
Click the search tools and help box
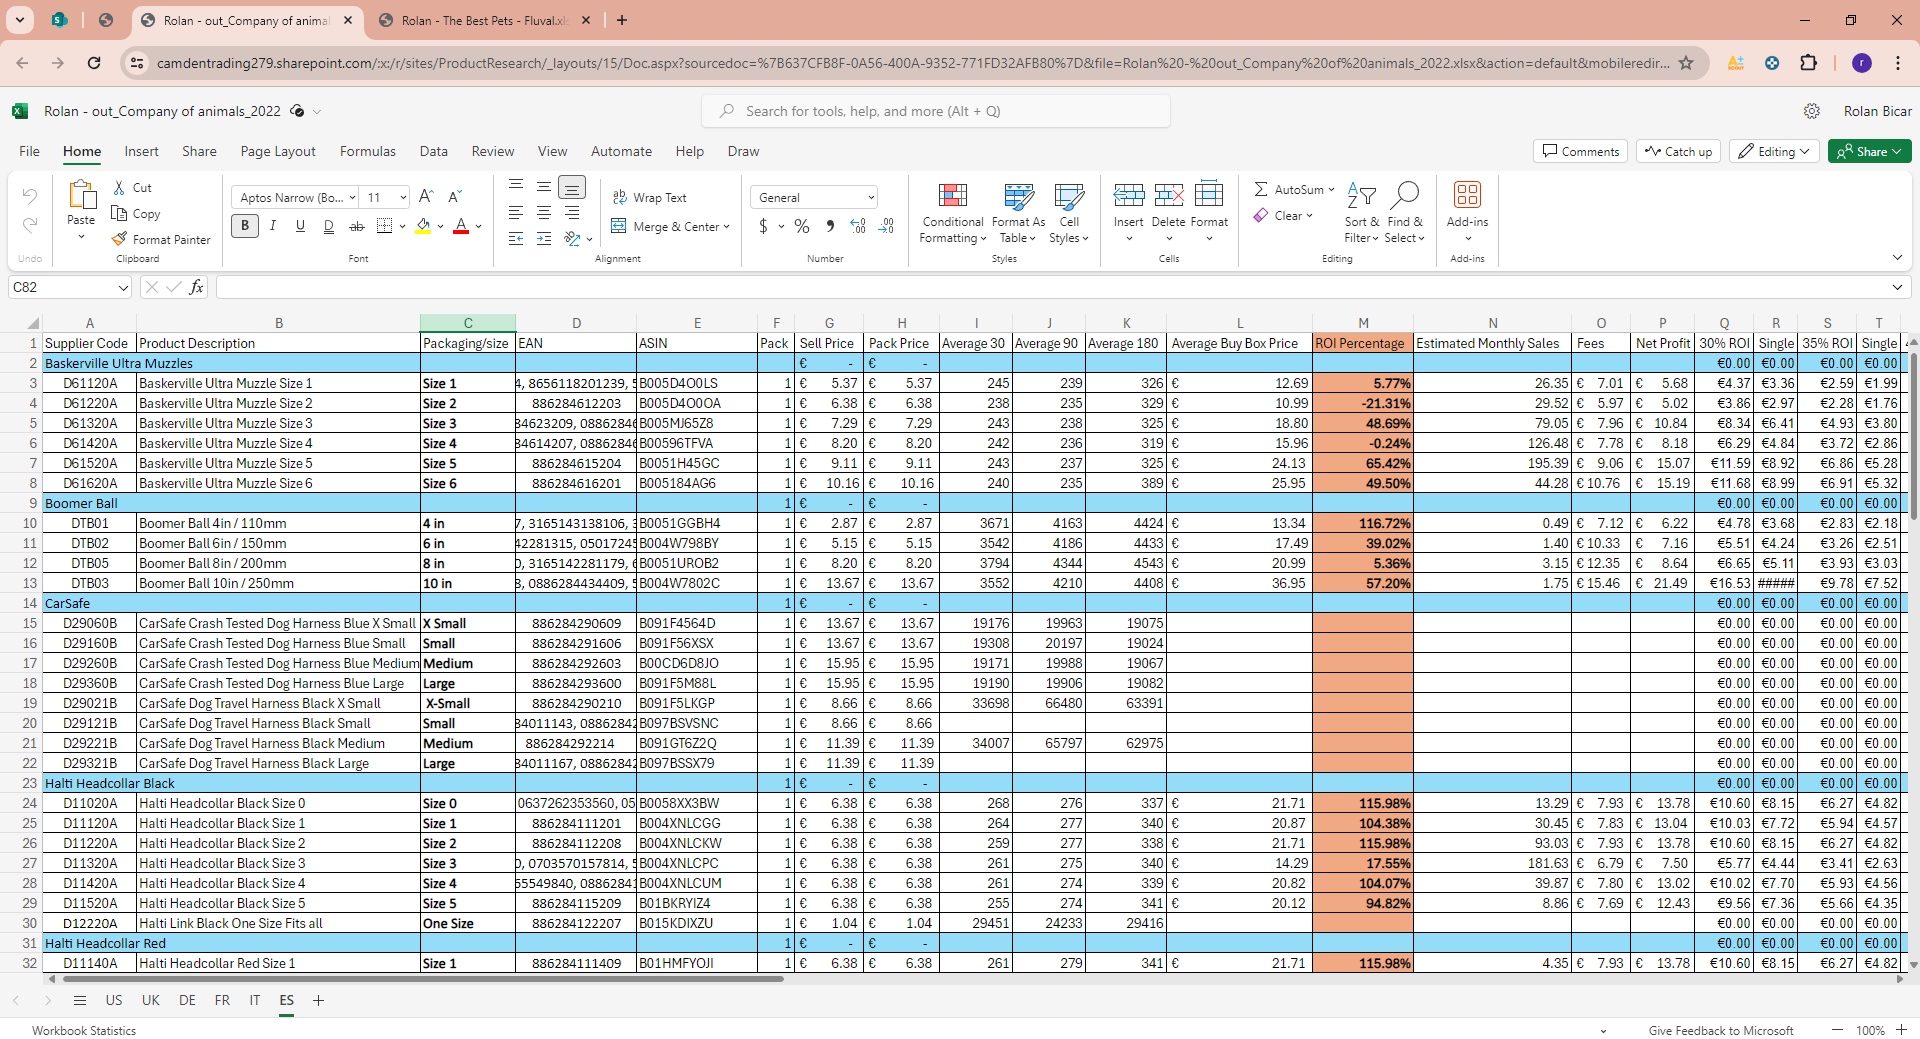click(x=936, y=111)
